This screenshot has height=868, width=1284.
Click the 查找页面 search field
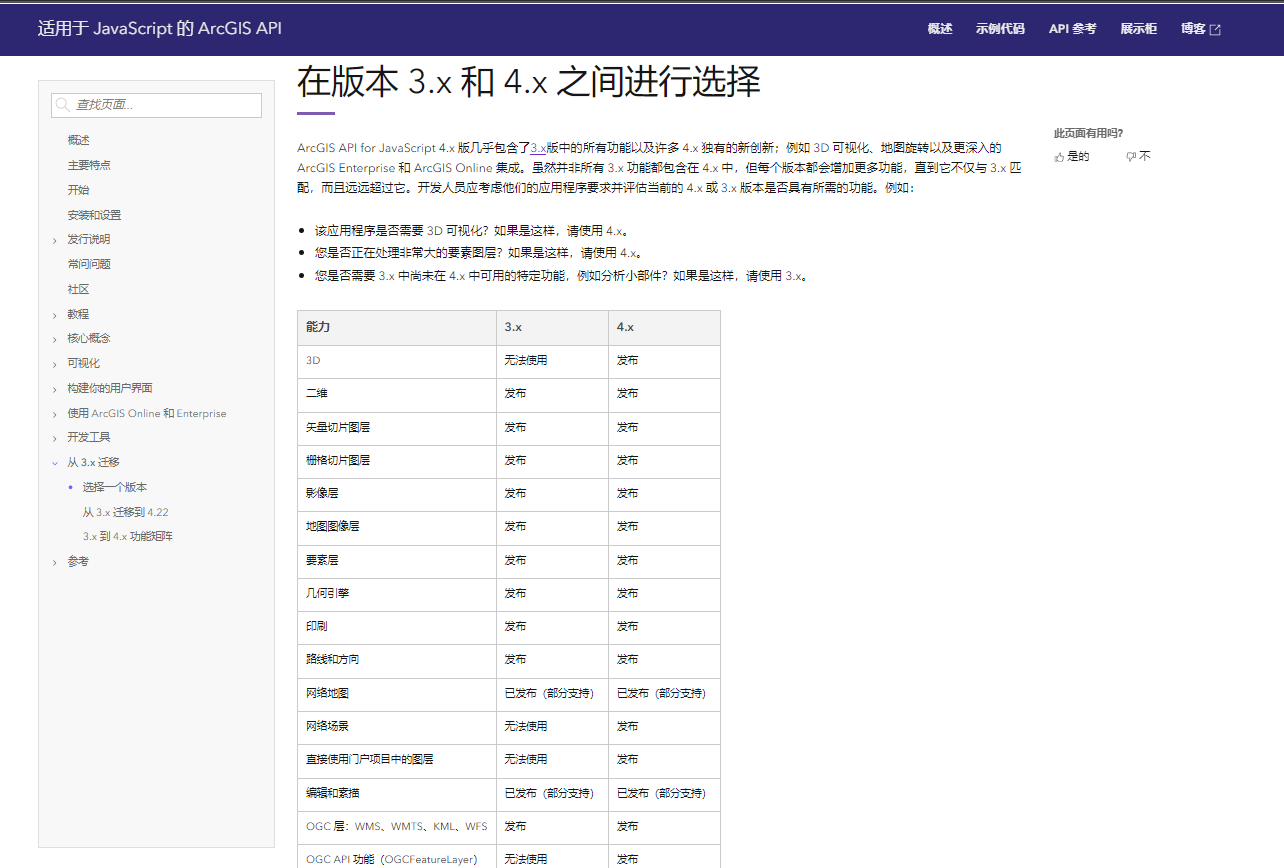(x=157, y=105)
